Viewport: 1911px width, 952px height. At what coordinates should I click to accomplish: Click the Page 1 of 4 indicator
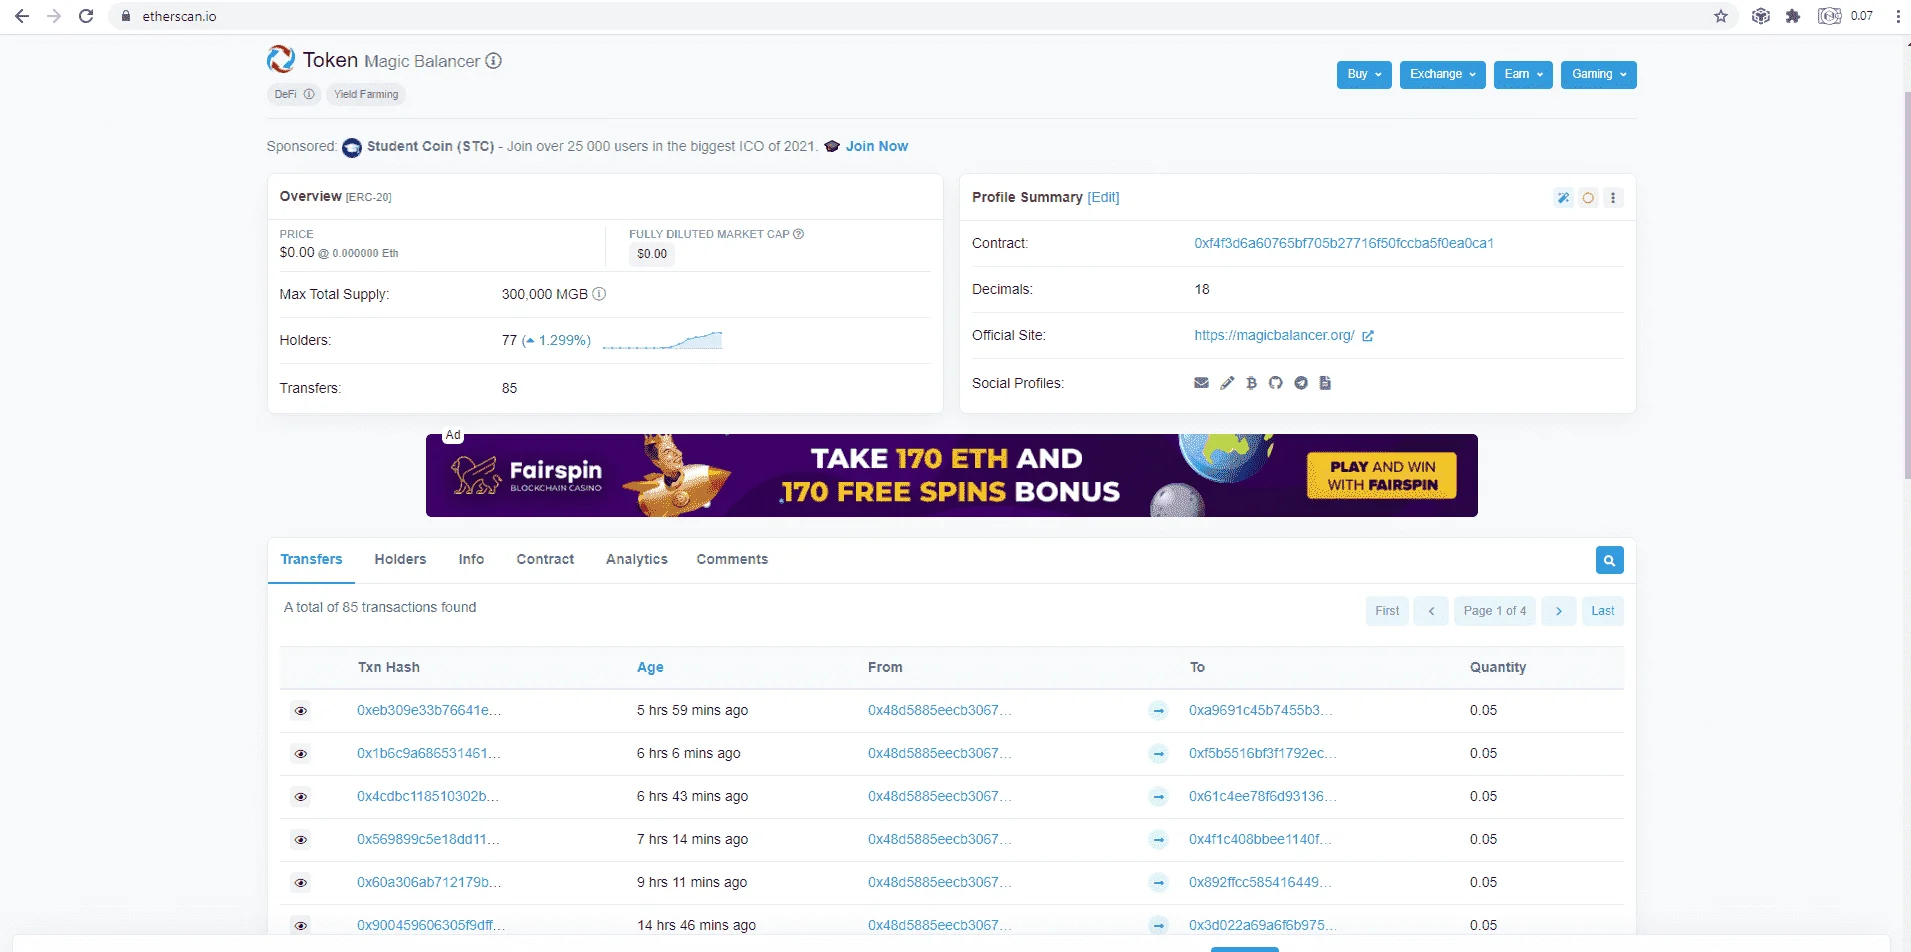1494,611
